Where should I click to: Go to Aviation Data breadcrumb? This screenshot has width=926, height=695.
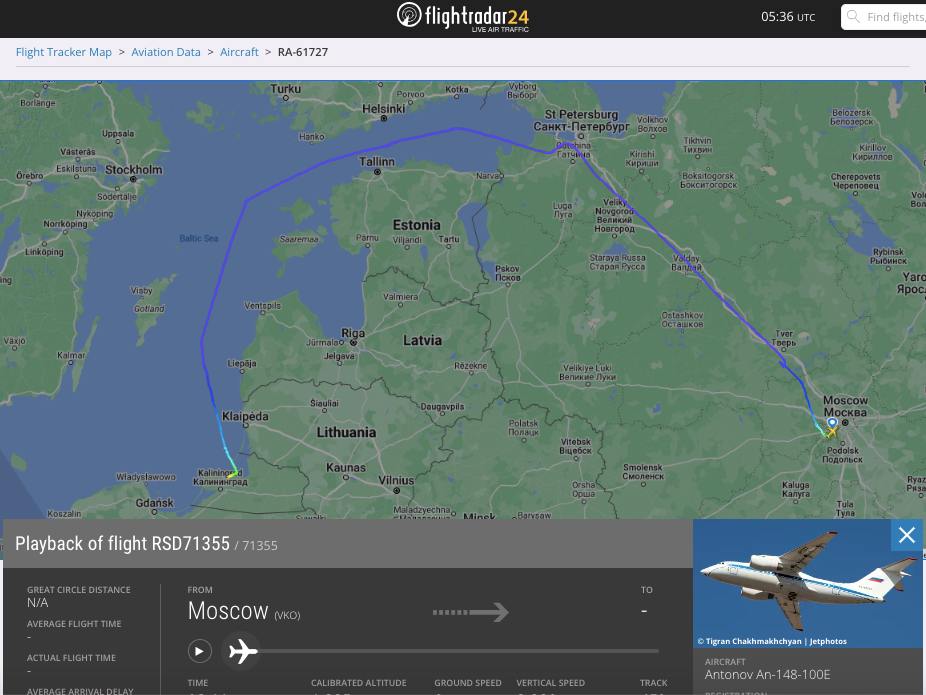coord(166,52)
